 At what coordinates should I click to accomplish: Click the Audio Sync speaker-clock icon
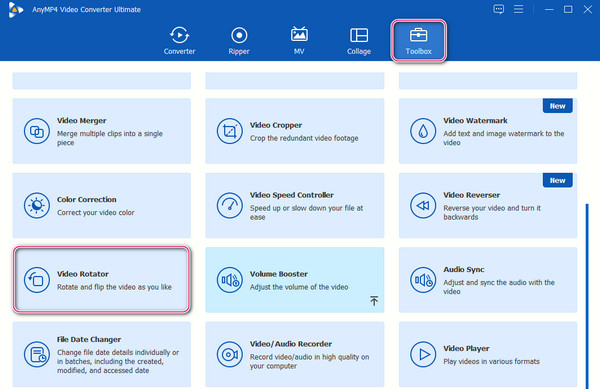(423, 280)
